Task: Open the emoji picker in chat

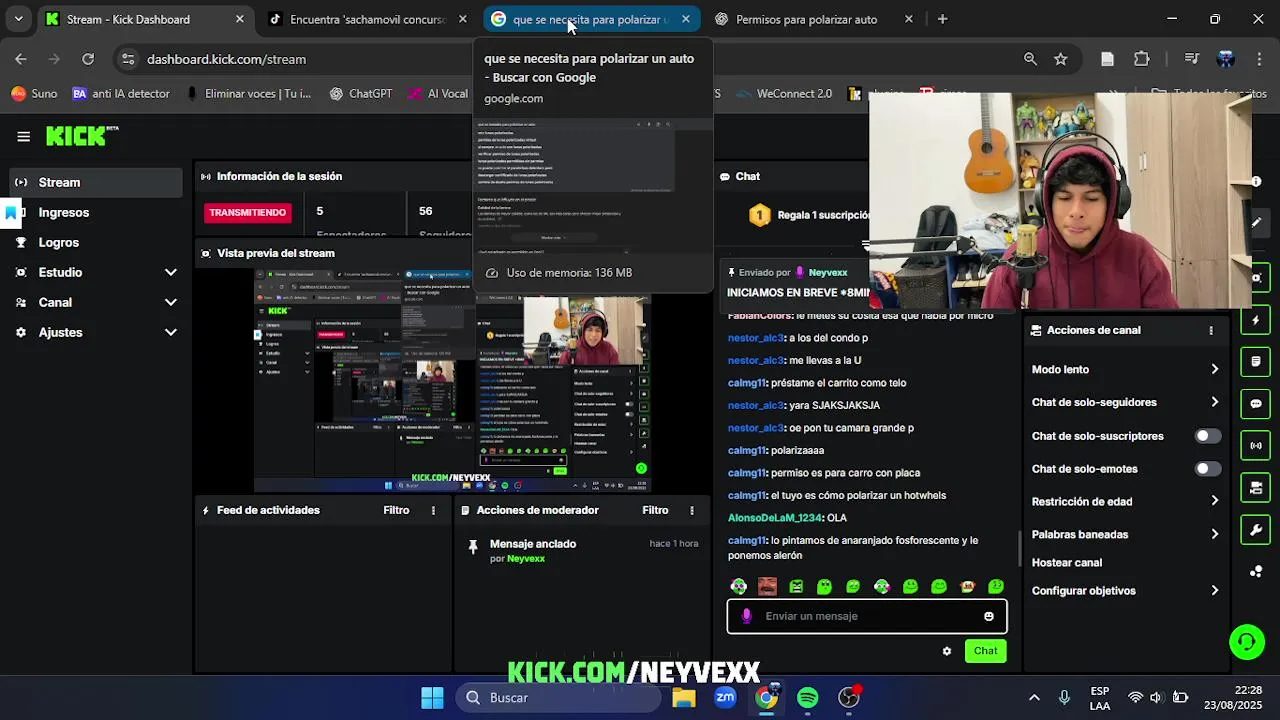Action: click(989, 616)
